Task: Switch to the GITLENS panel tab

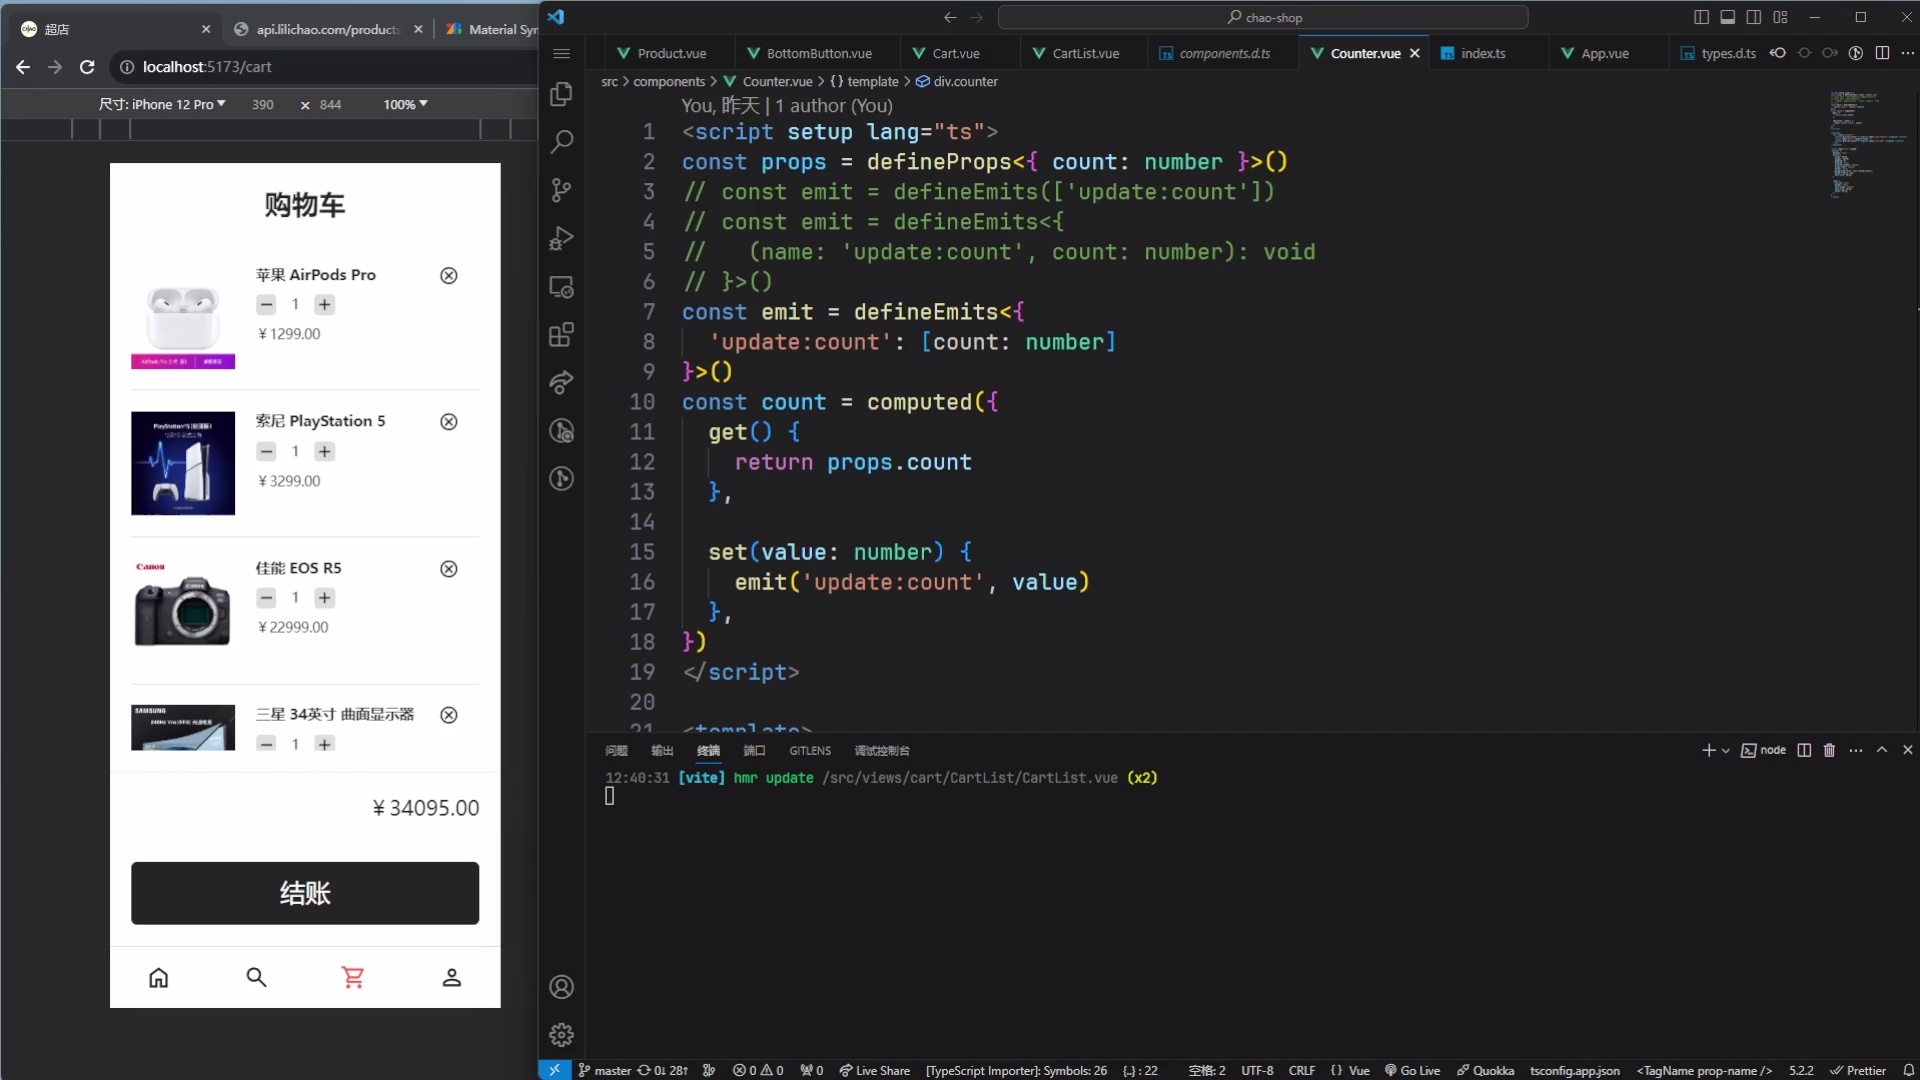Action: [x=809, y=751]
